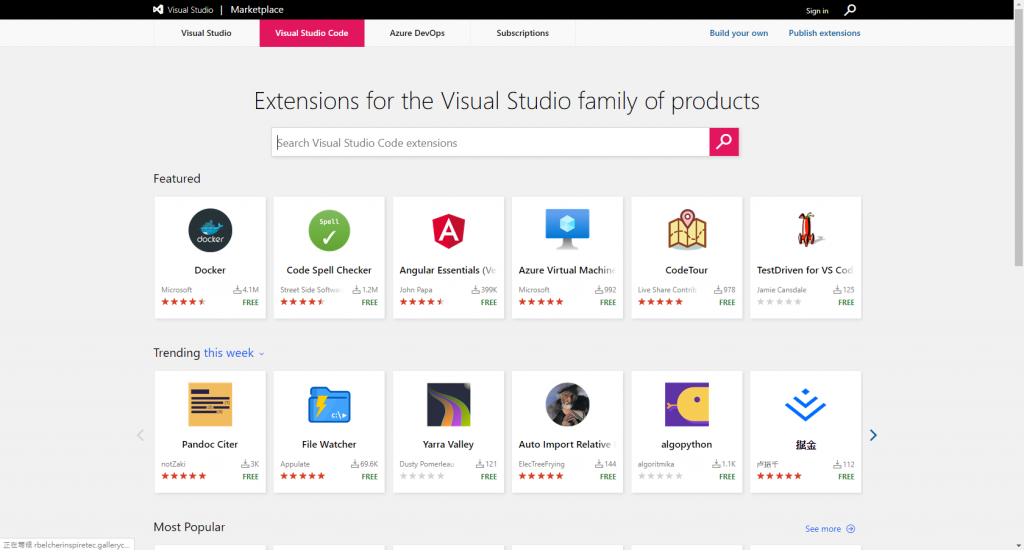Open the Code Spell Checker green icon

[x=329, y=231]
